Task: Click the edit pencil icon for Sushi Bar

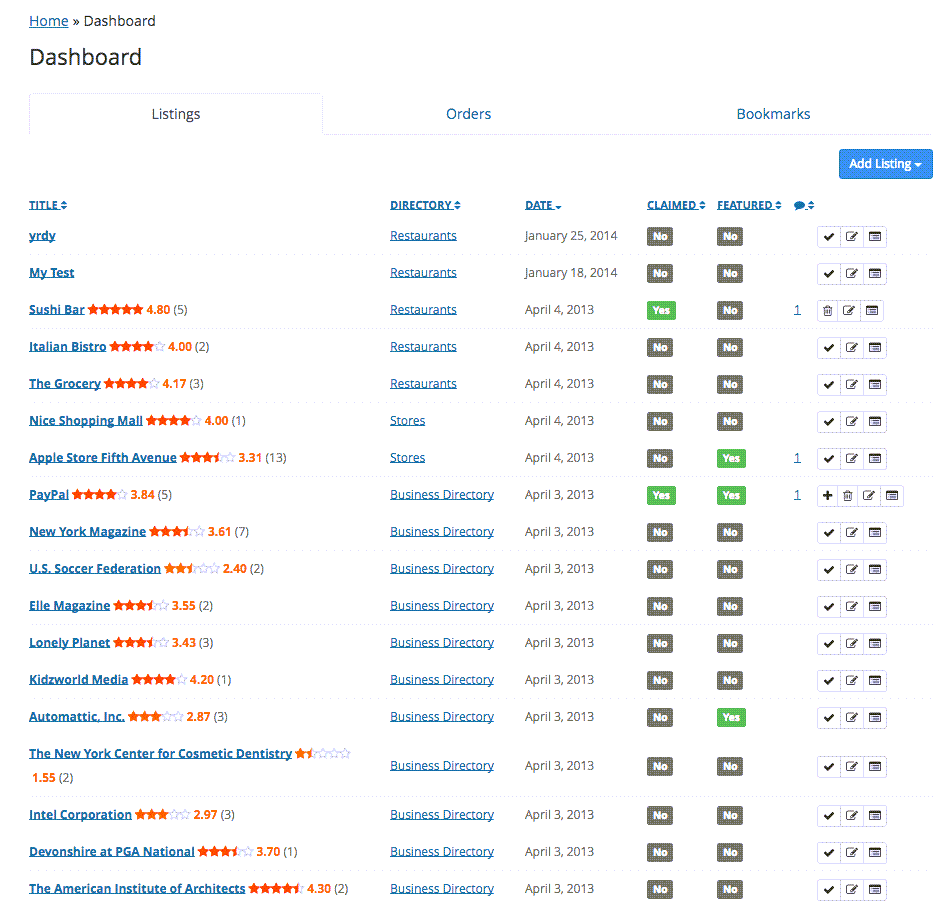Action: click(x=849, y=310)
